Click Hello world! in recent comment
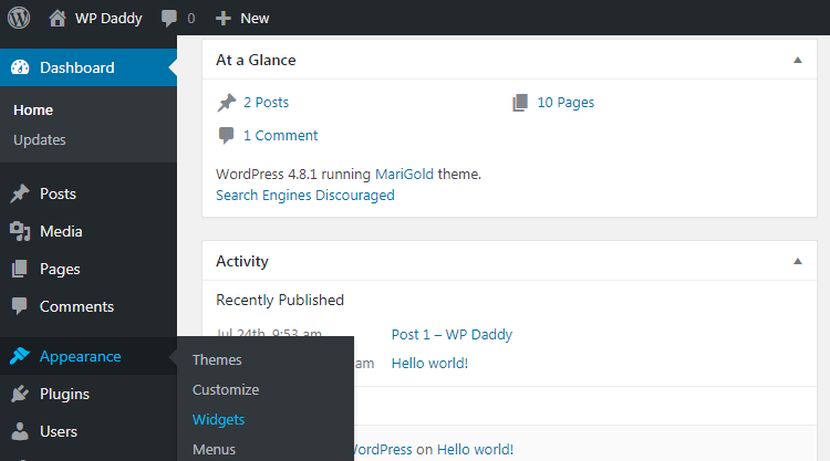 475,449
